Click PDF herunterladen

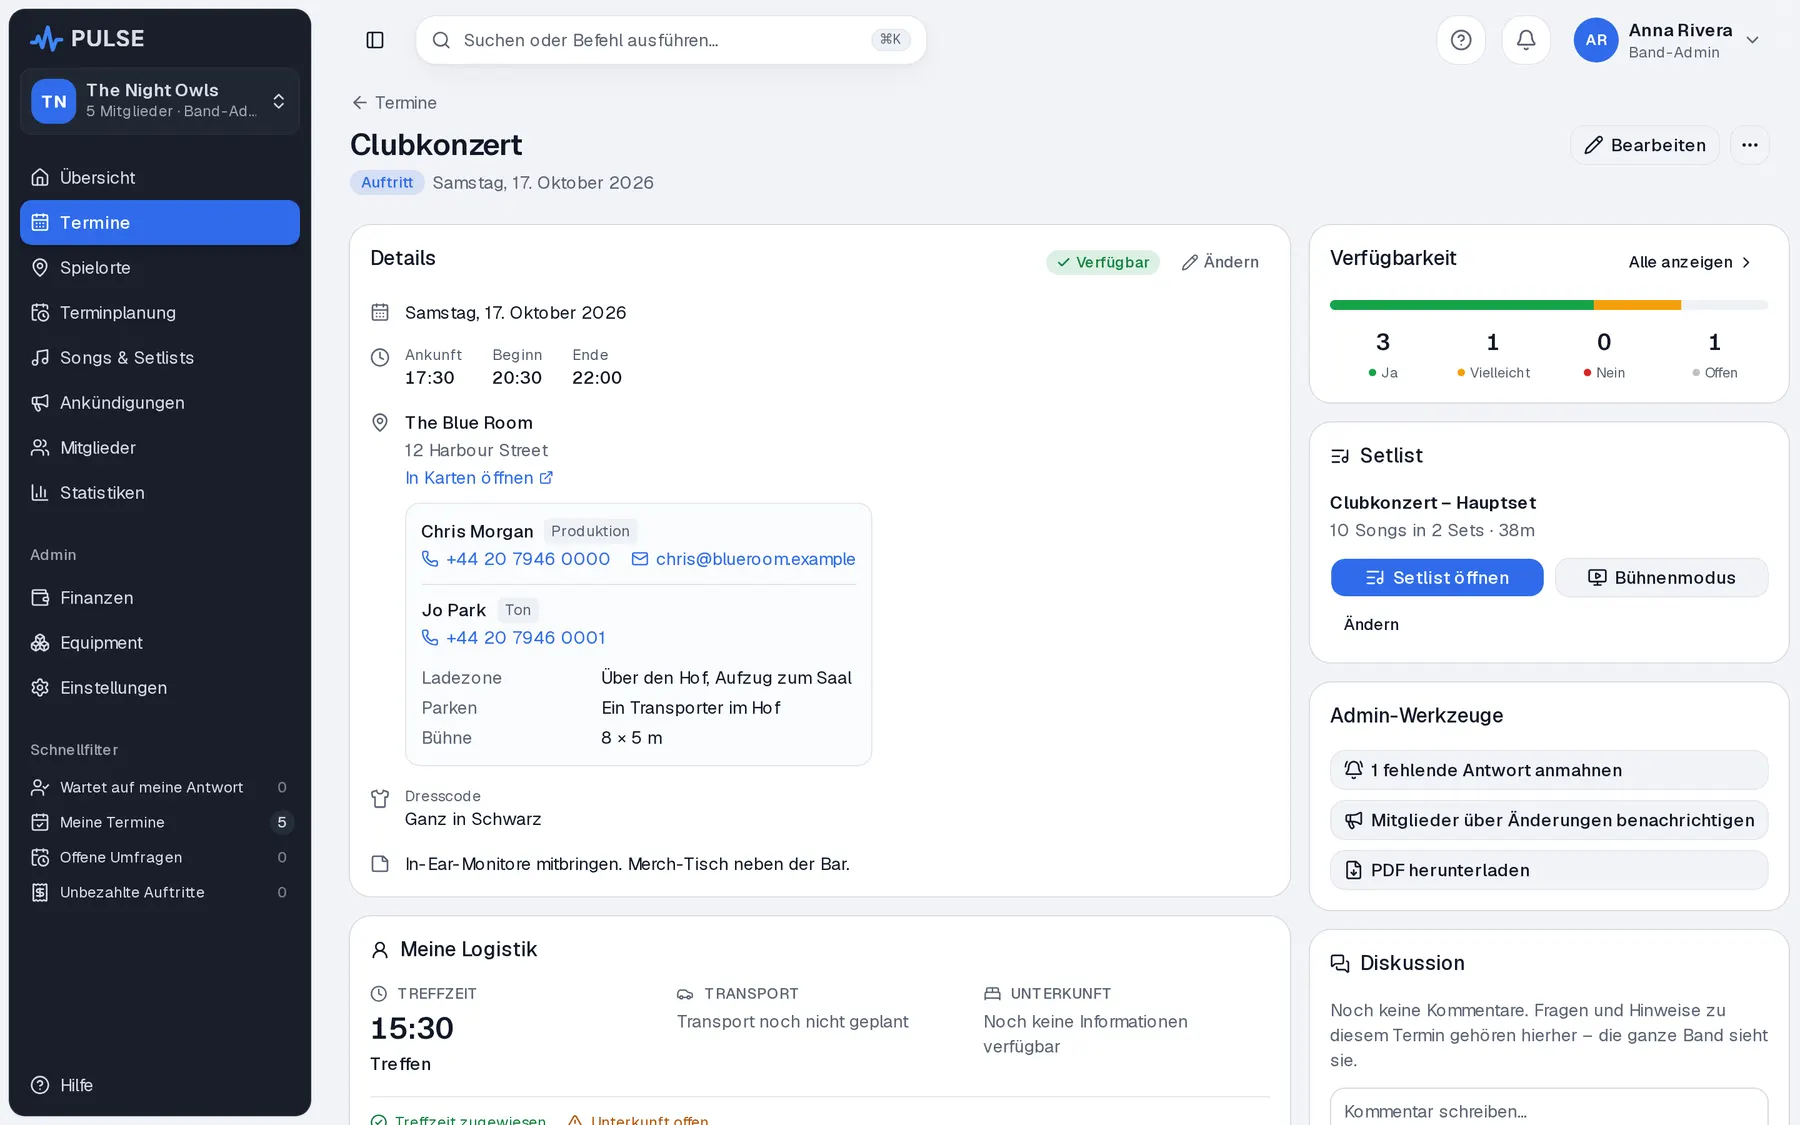[1549, 870]
